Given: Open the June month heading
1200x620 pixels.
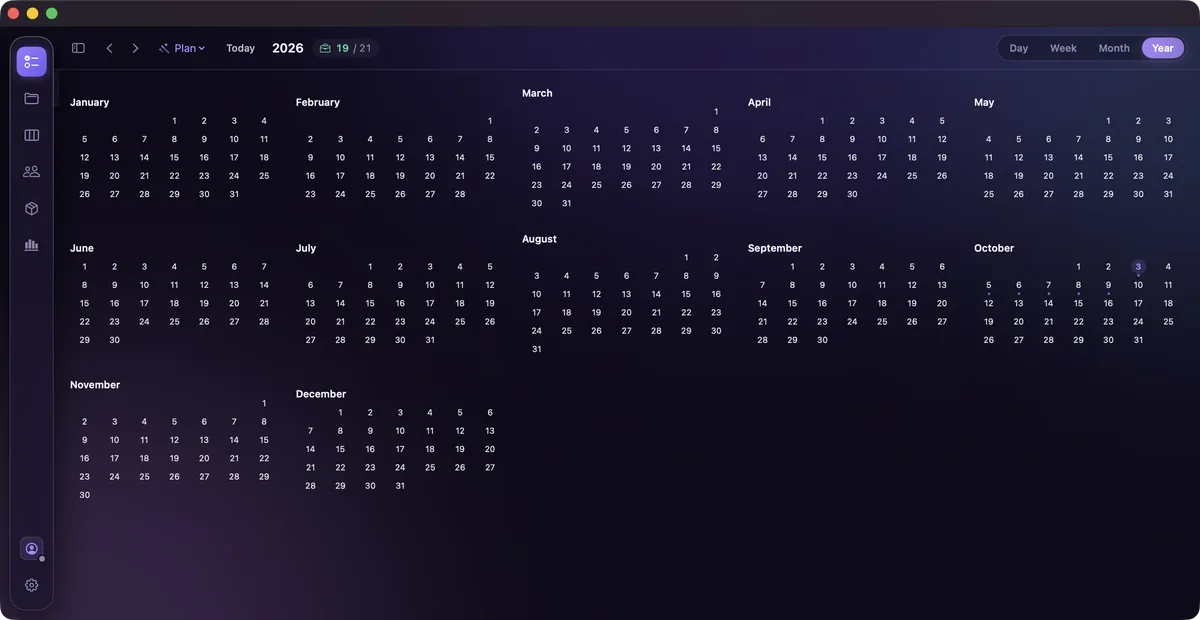Looking at the screenshot, I should click(82, 248).
